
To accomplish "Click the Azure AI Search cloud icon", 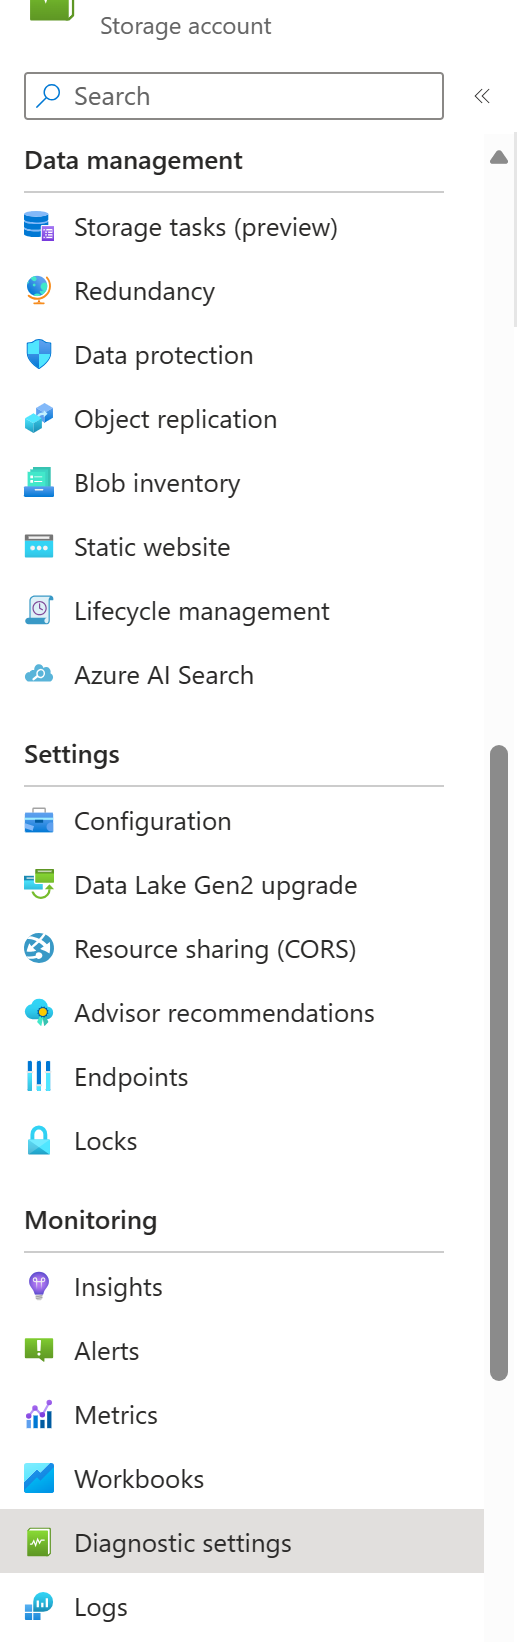I will pyautogui.click(x=39, y=675).
